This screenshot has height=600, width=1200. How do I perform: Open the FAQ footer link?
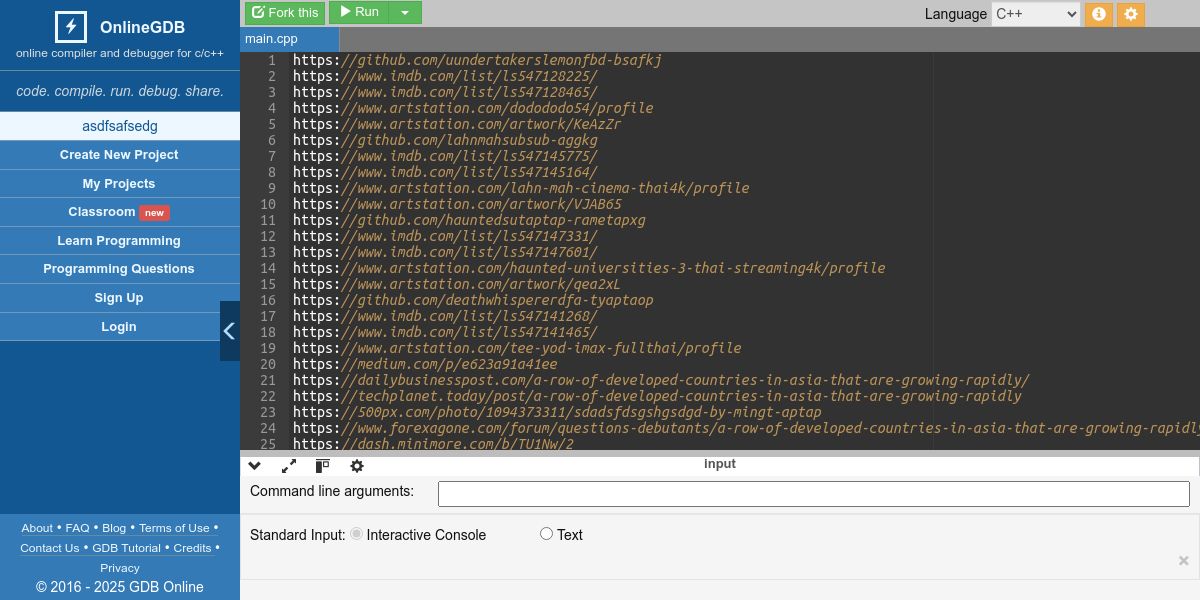click(77, 528)
